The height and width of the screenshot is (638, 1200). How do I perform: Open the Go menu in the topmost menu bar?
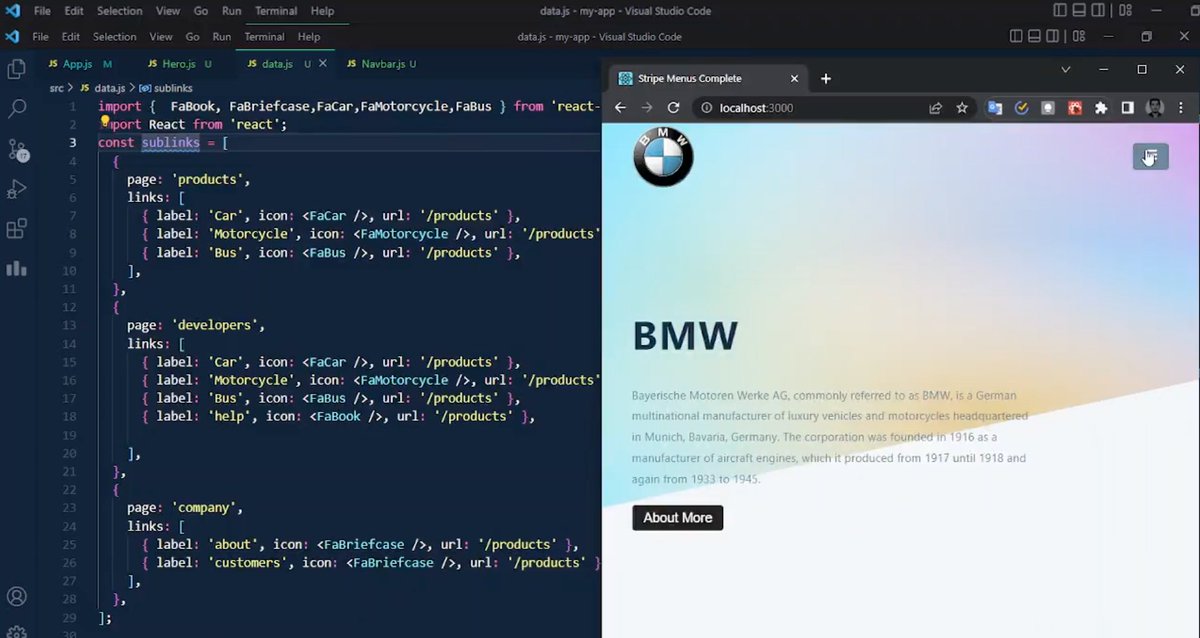click(x=201, y=11)
